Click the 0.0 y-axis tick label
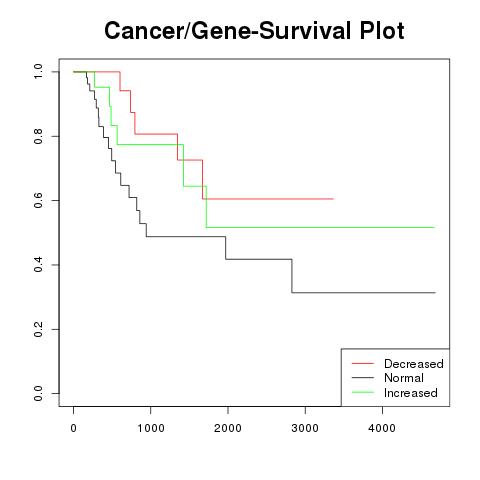 click(x=38, y=393)
